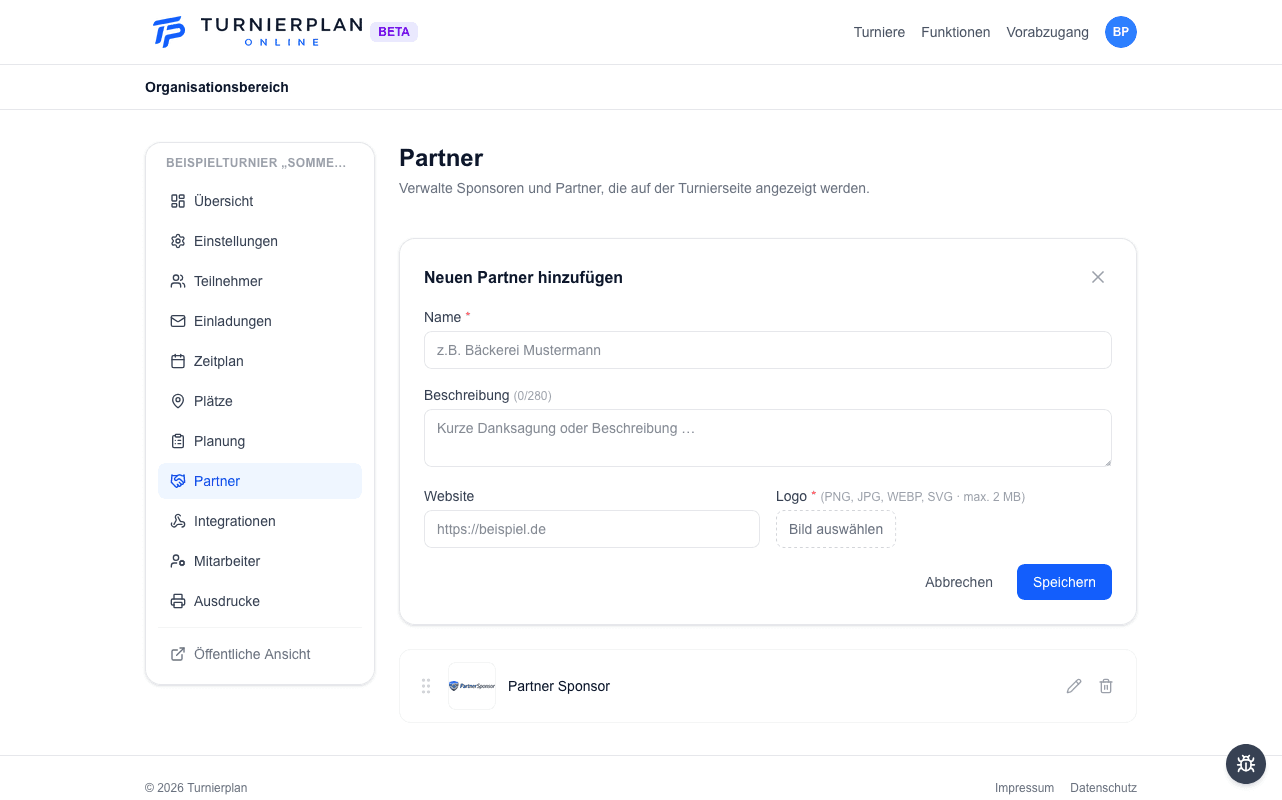Open the BP user avatar menu
The image size is (1282, 800).
click(1121, 32)
